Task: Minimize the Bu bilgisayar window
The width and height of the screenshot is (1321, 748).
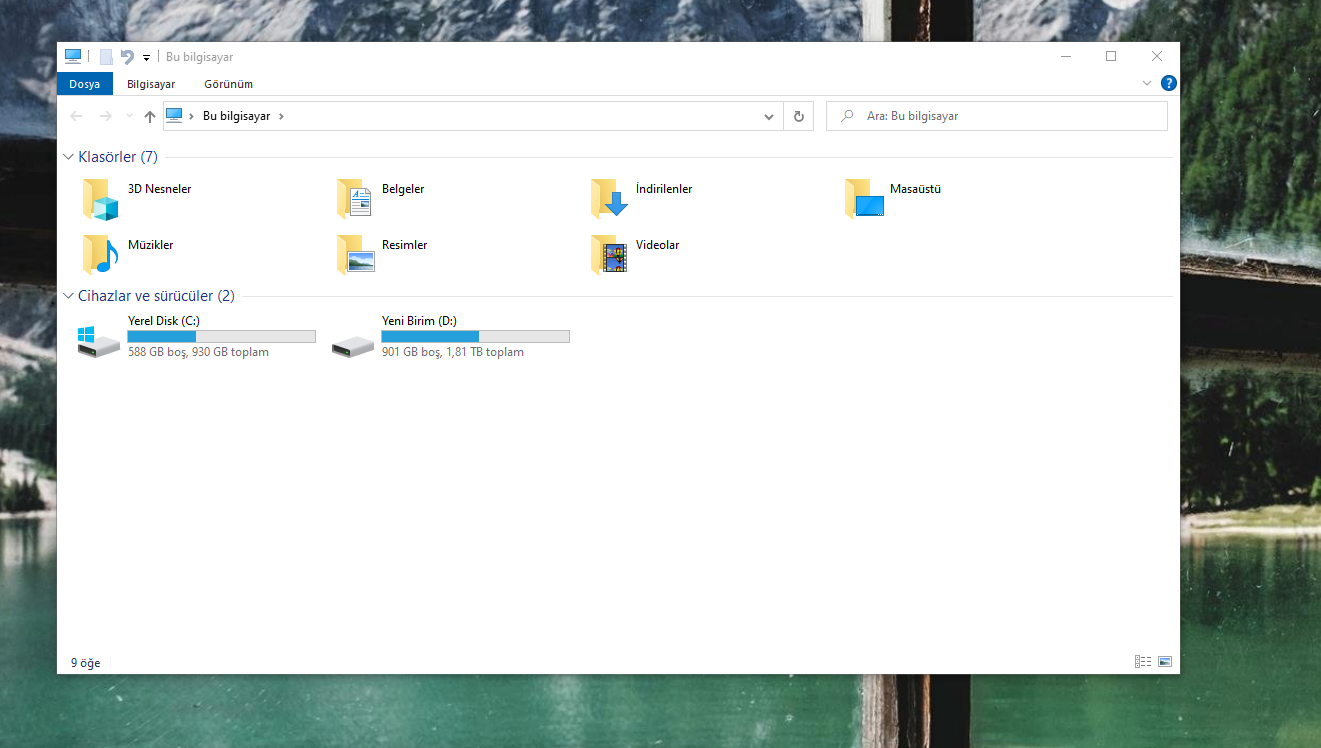Action: click(1065, 57)
